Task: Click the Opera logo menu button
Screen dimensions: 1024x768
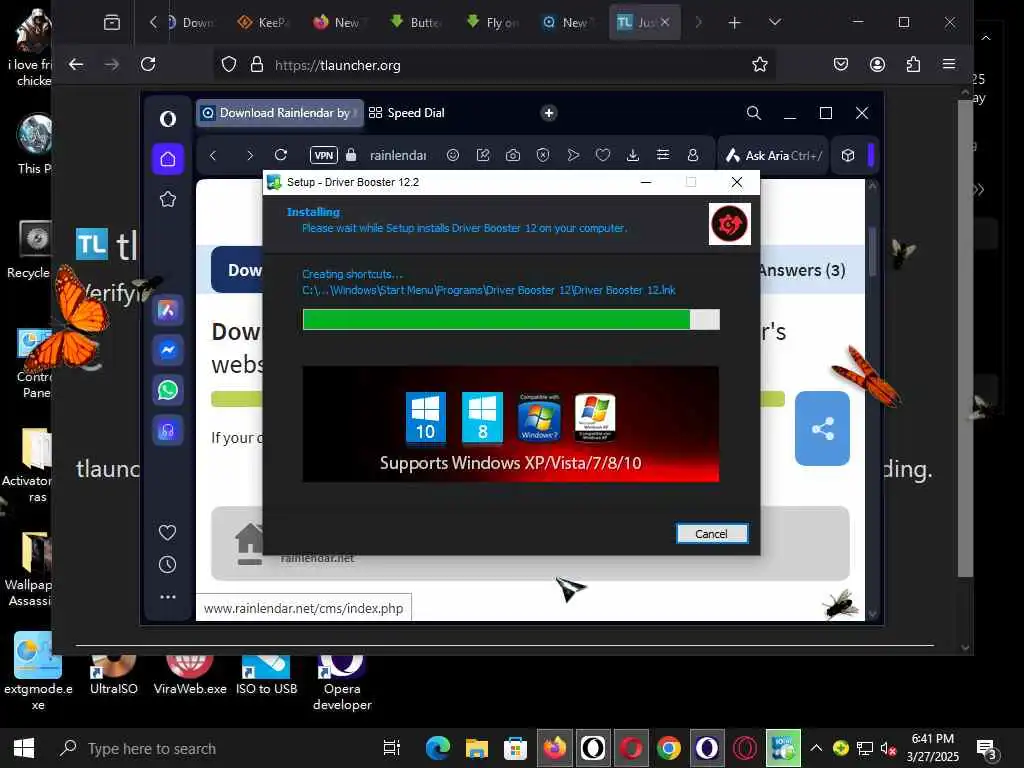Action: (x=168, y=119)
